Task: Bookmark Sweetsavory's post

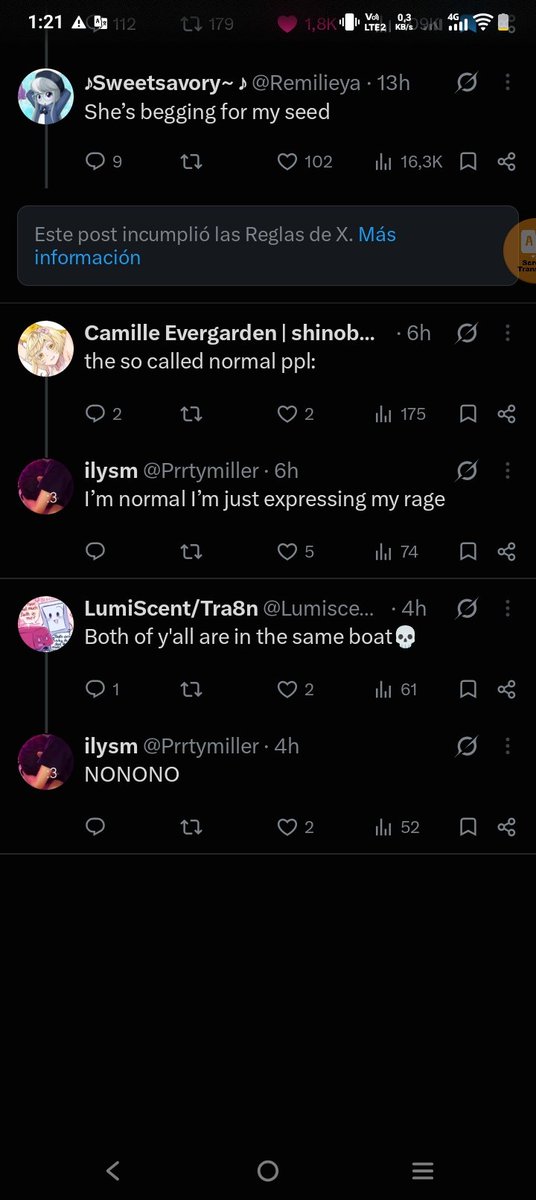Action: pyautogui.click(x=468, y=161)
